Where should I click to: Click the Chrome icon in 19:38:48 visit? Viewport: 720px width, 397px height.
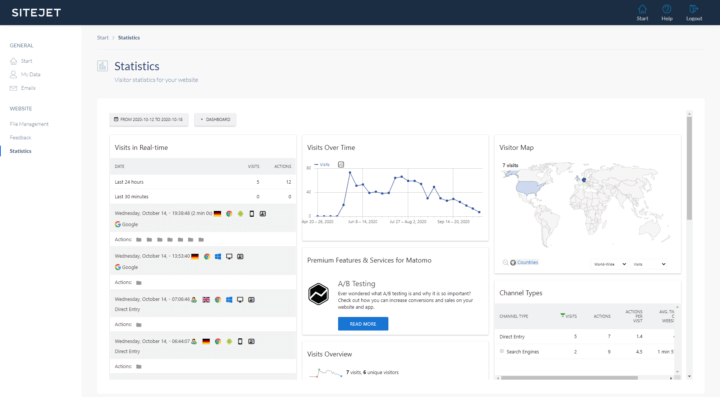[x=229, y=213]
